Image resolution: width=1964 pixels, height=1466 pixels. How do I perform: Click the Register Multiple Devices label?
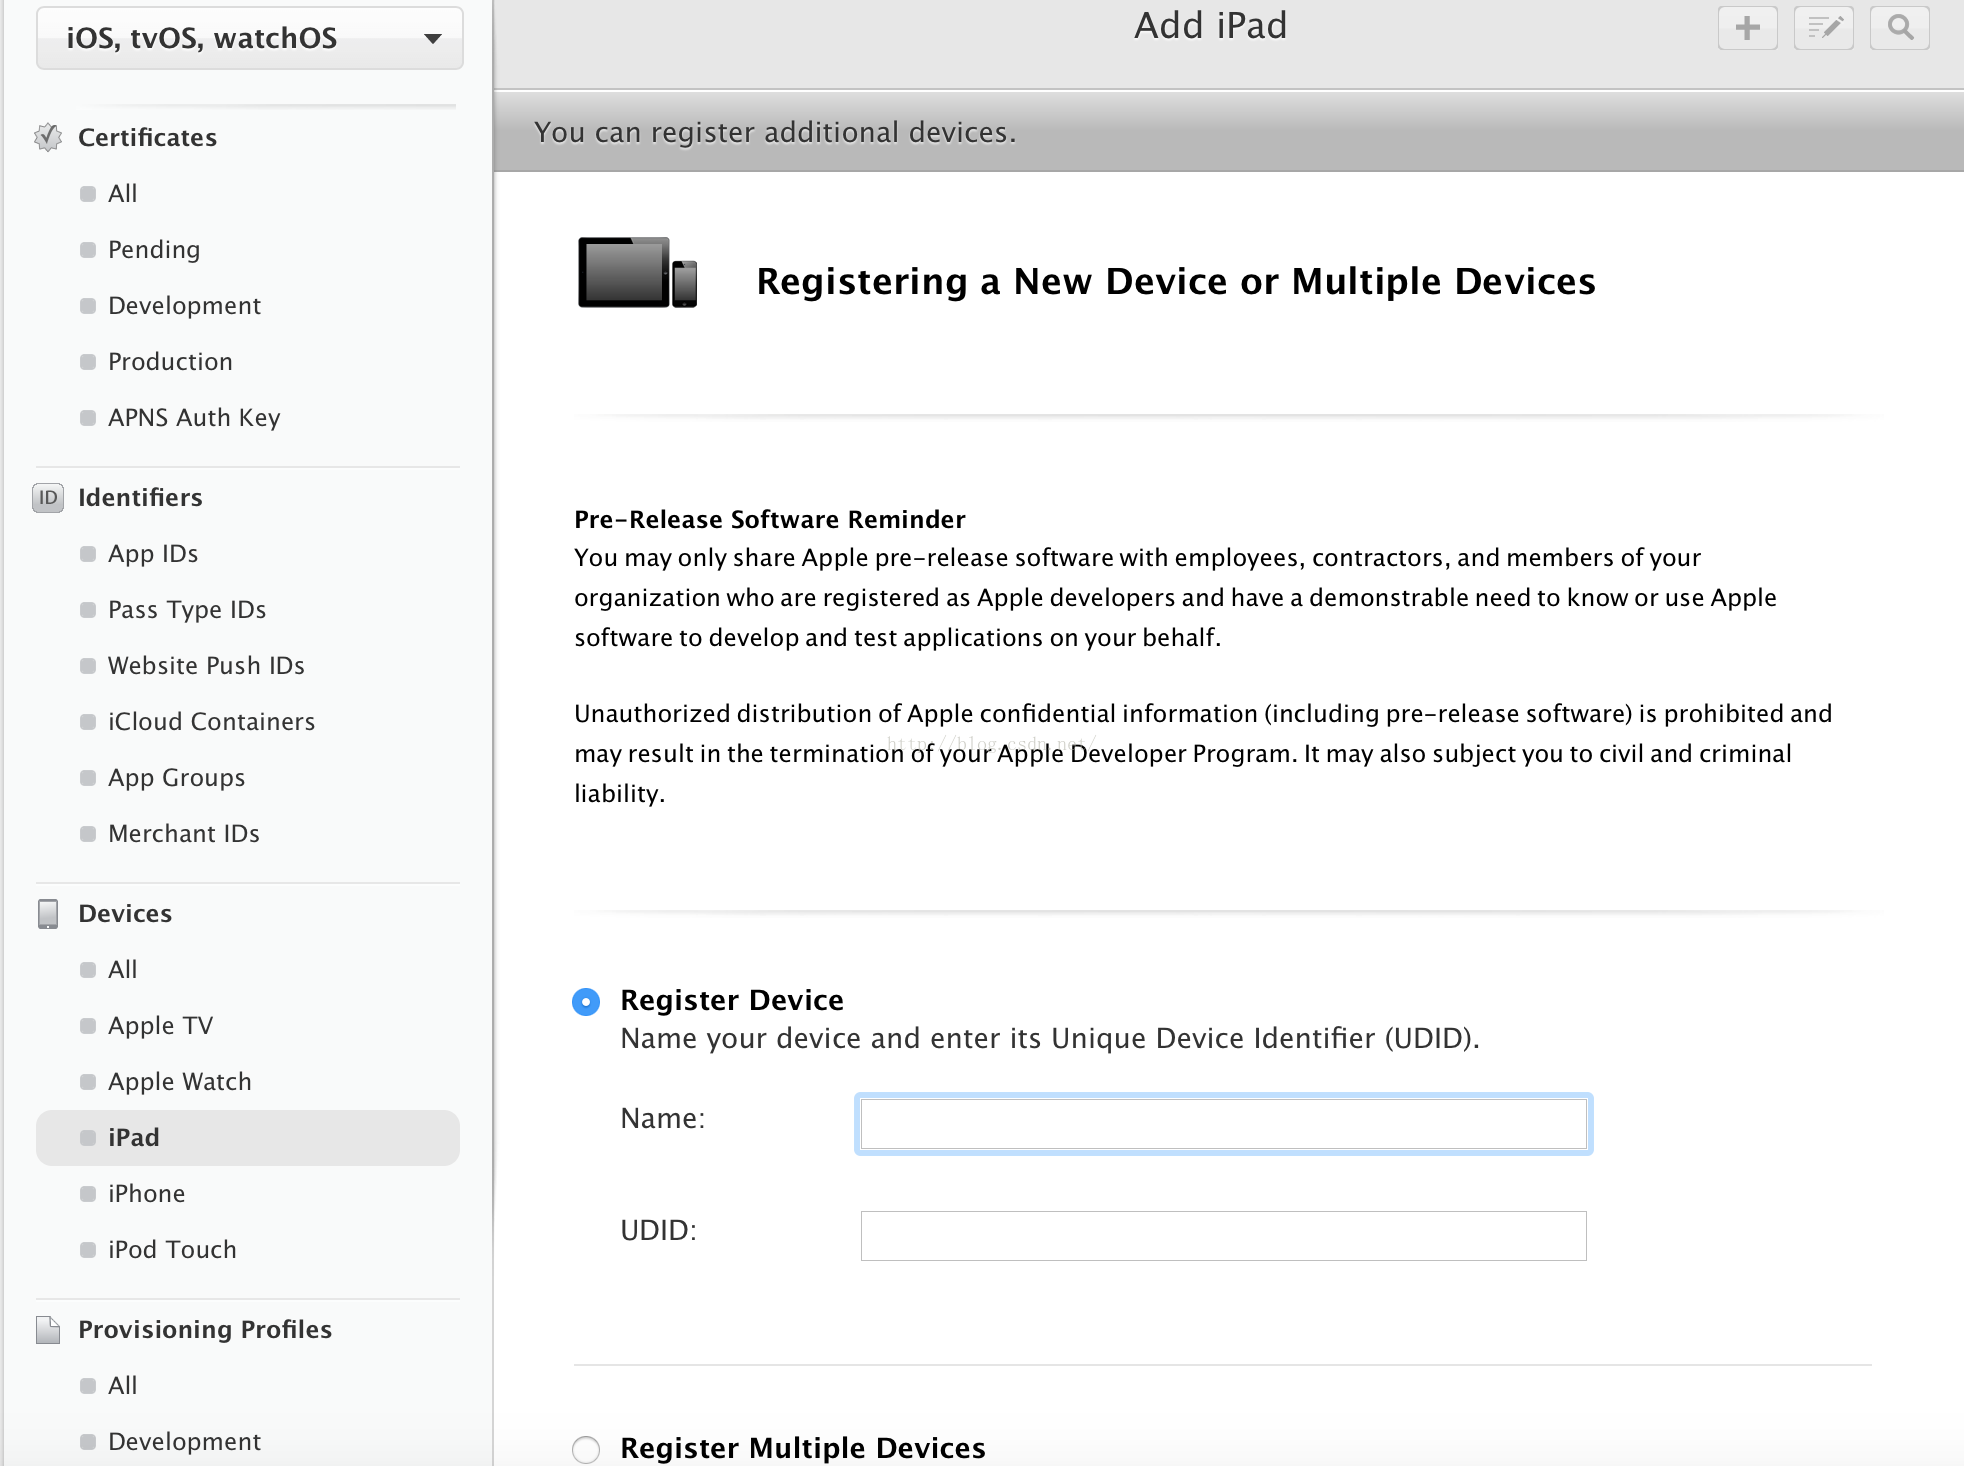pos(803,1448)
